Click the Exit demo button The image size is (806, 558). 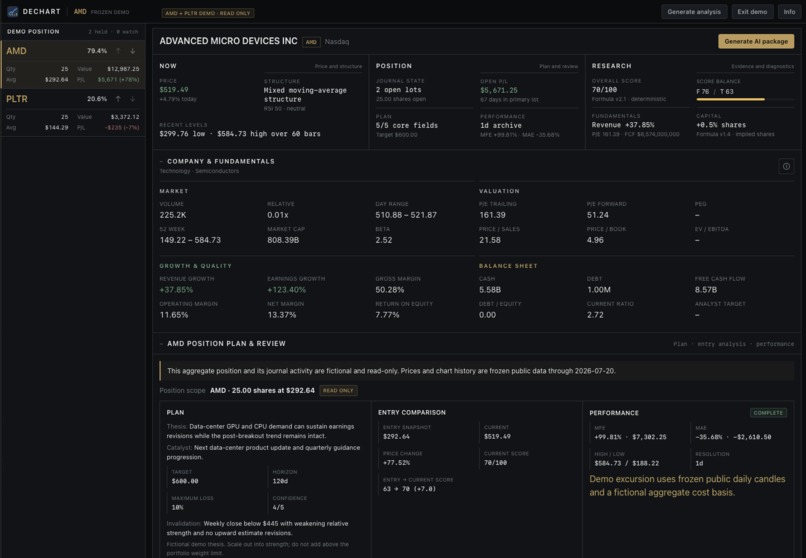point(752,12)
